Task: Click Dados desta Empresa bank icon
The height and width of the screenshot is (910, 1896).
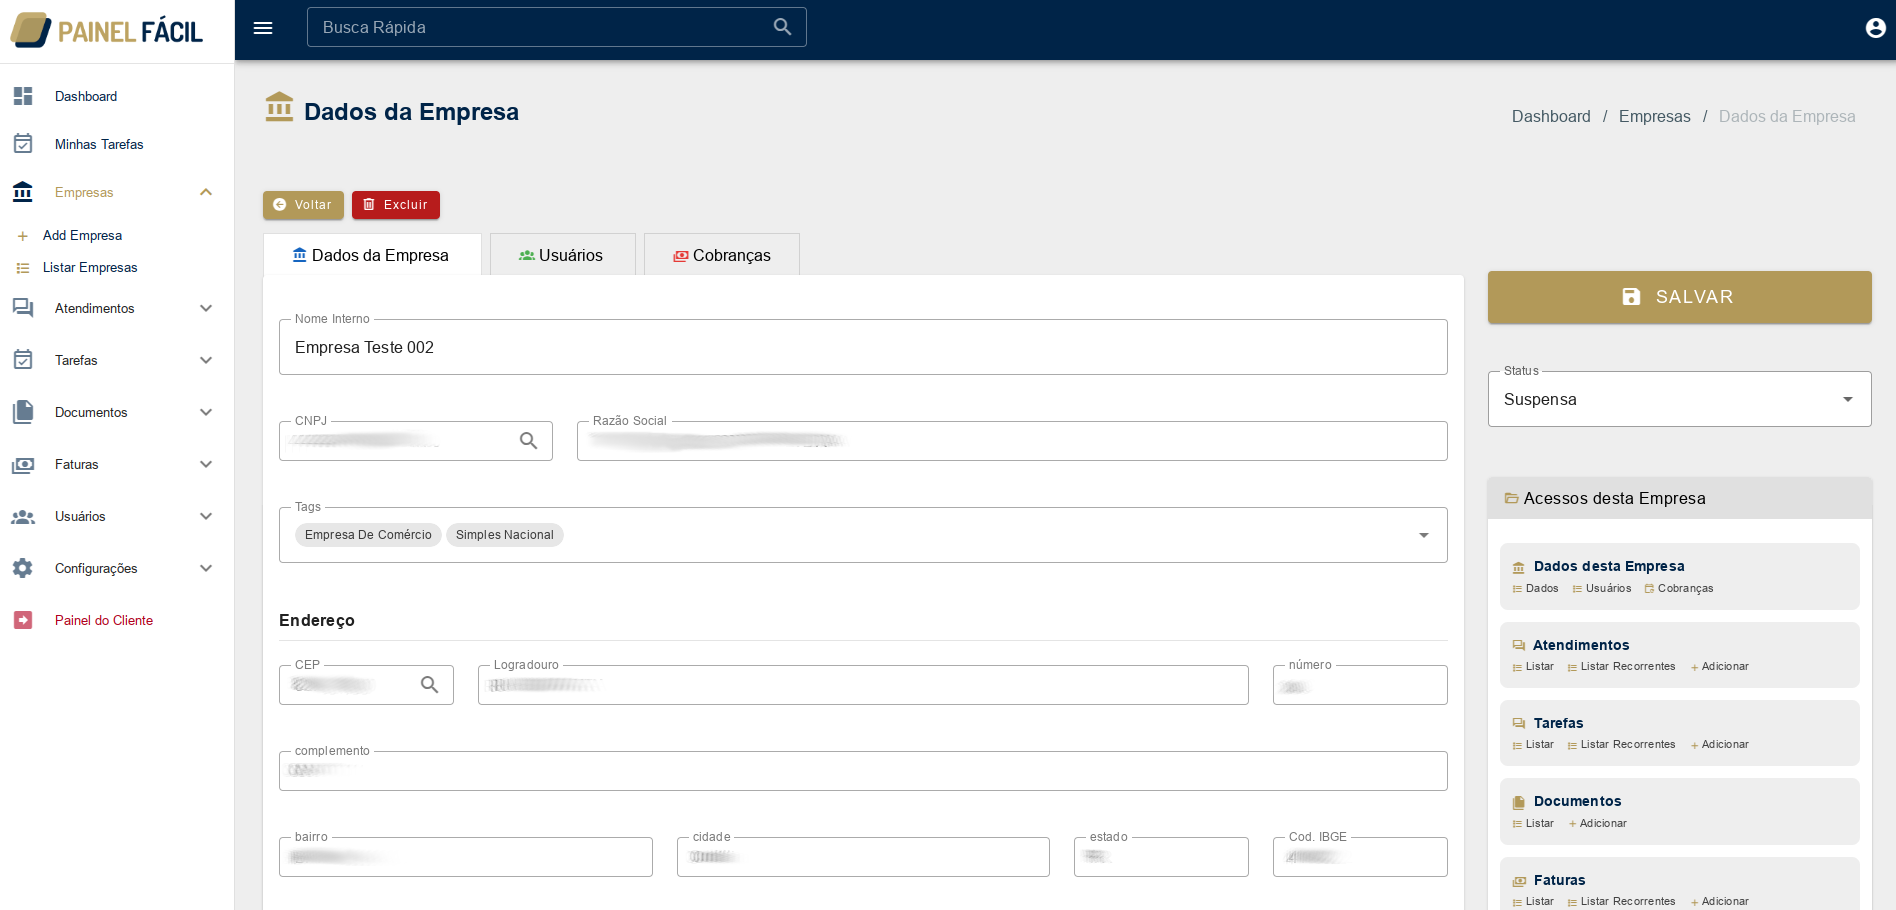Action: point(1519,567)
